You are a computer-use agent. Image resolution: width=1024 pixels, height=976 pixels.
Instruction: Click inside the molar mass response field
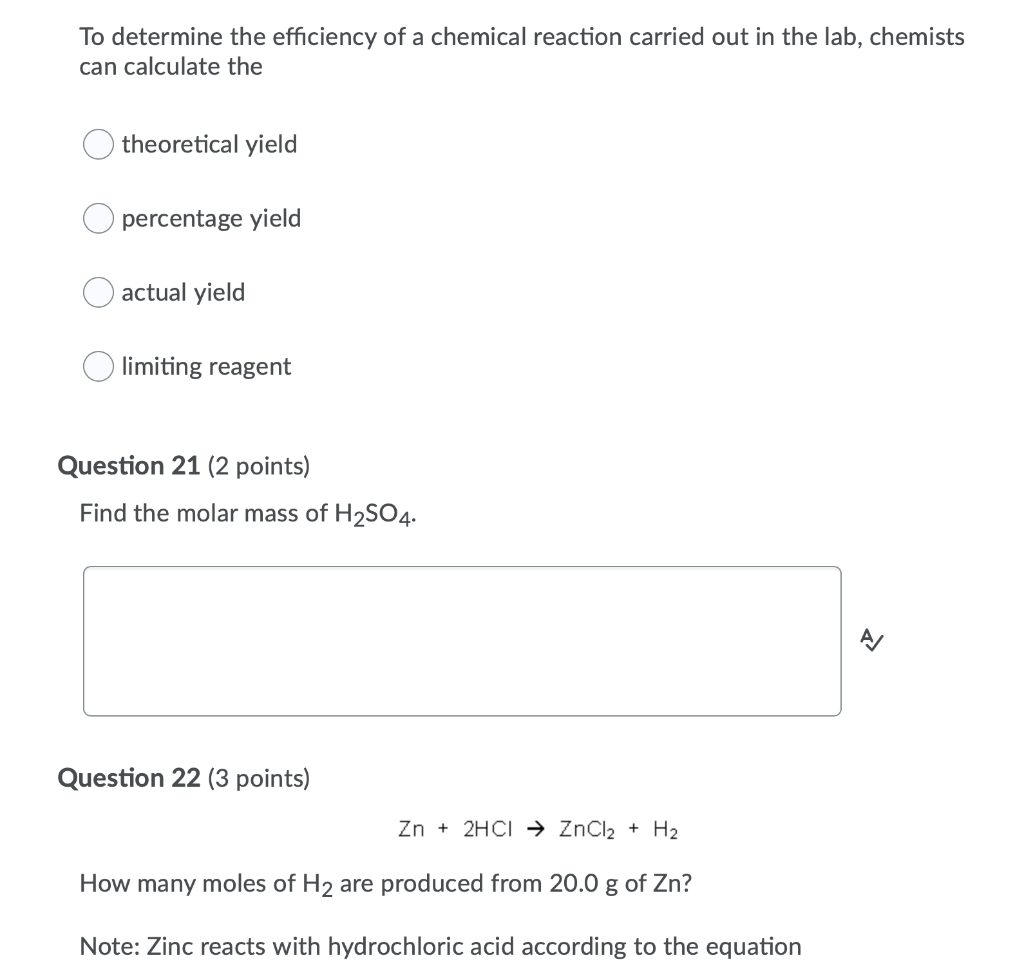tap(462, 640)
